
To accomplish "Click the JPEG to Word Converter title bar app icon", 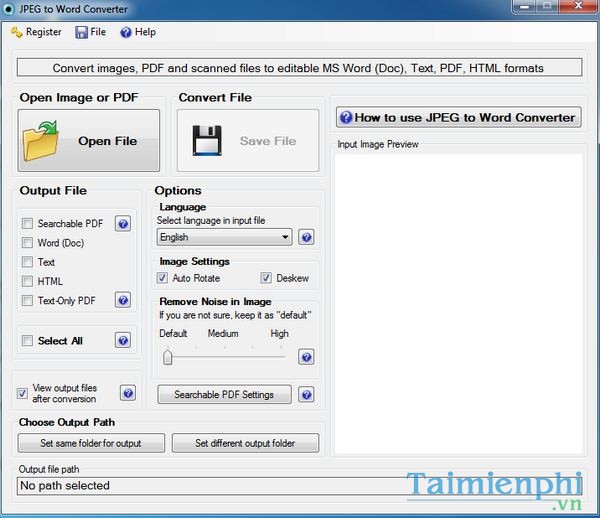I will coord(8,9).
